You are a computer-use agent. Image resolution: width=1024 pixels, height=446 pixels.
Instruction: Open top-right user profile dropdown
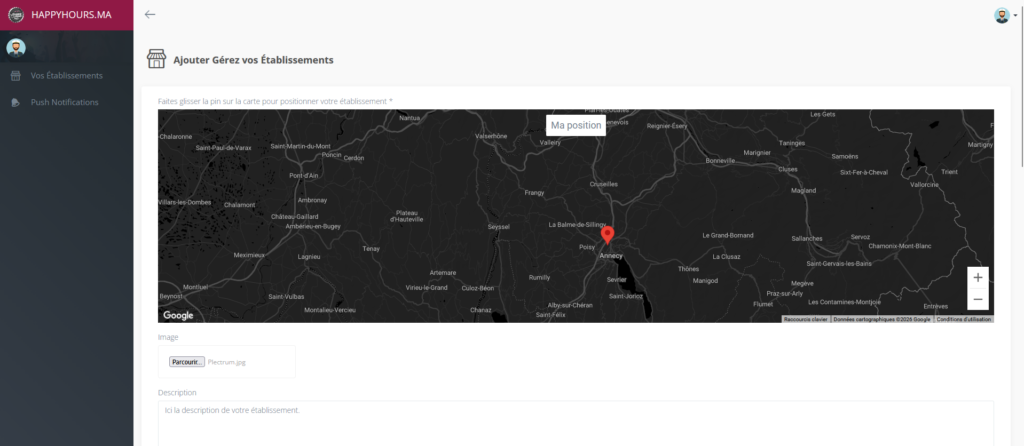(1003, 15)
